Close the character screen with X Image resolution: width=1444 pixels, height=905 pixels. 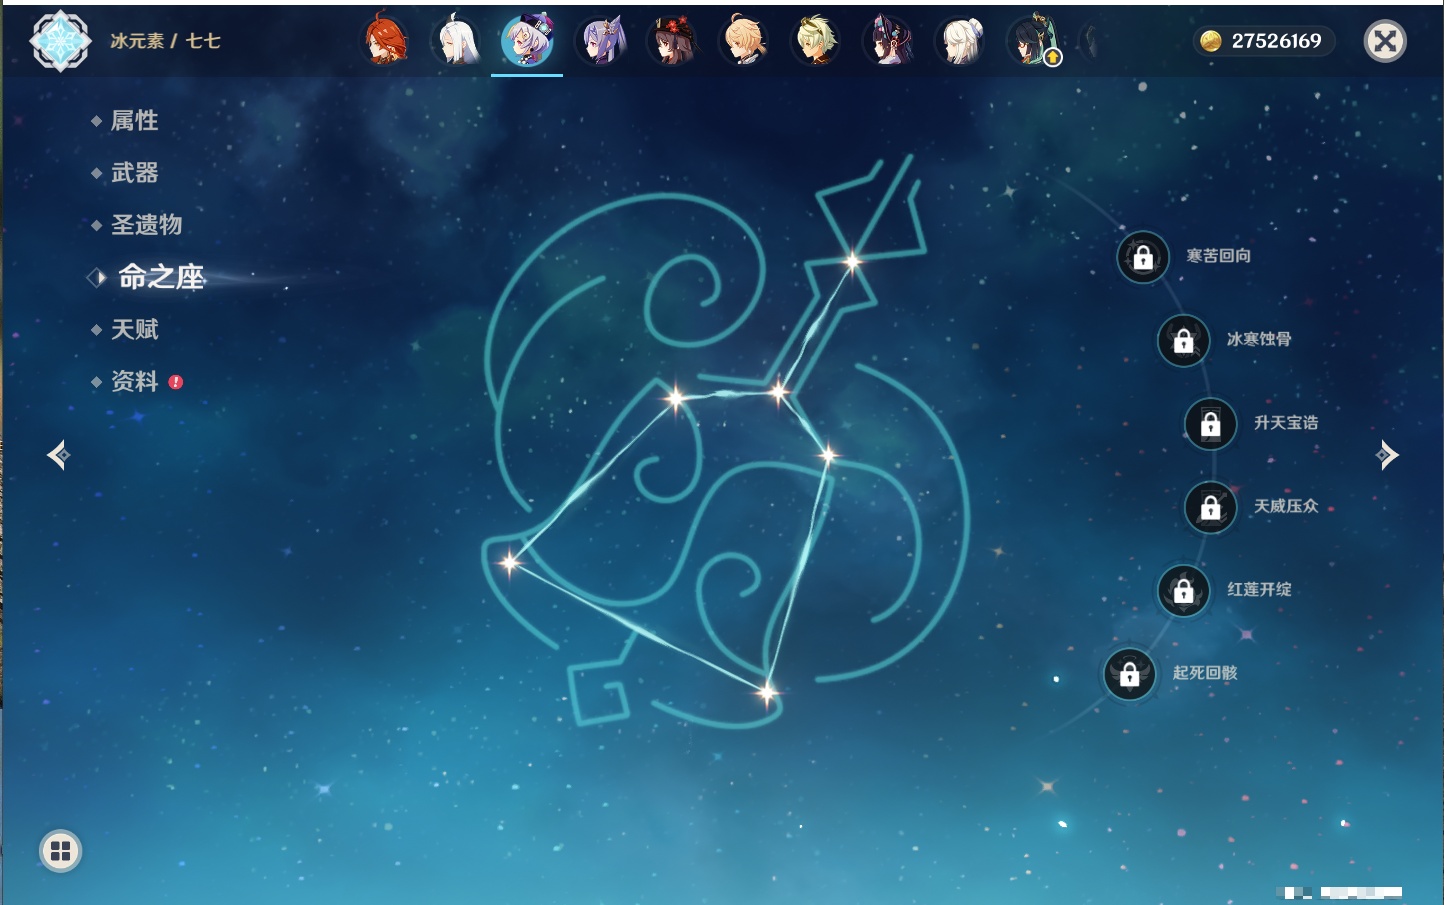pos(1385,41)
